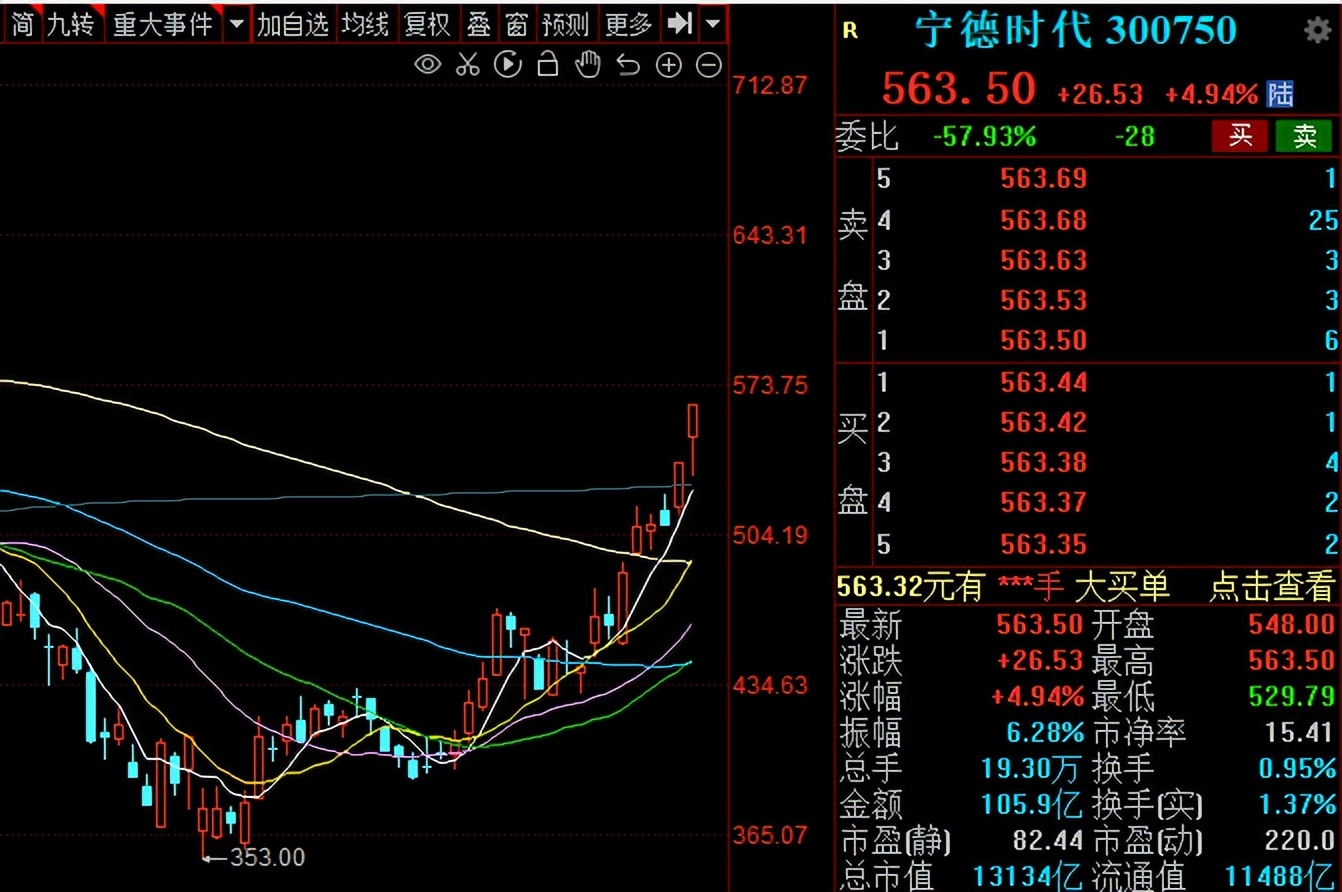Zoom out with minus circle icon
Screen dimensions: 1342x892
click(x=708, y=65)
